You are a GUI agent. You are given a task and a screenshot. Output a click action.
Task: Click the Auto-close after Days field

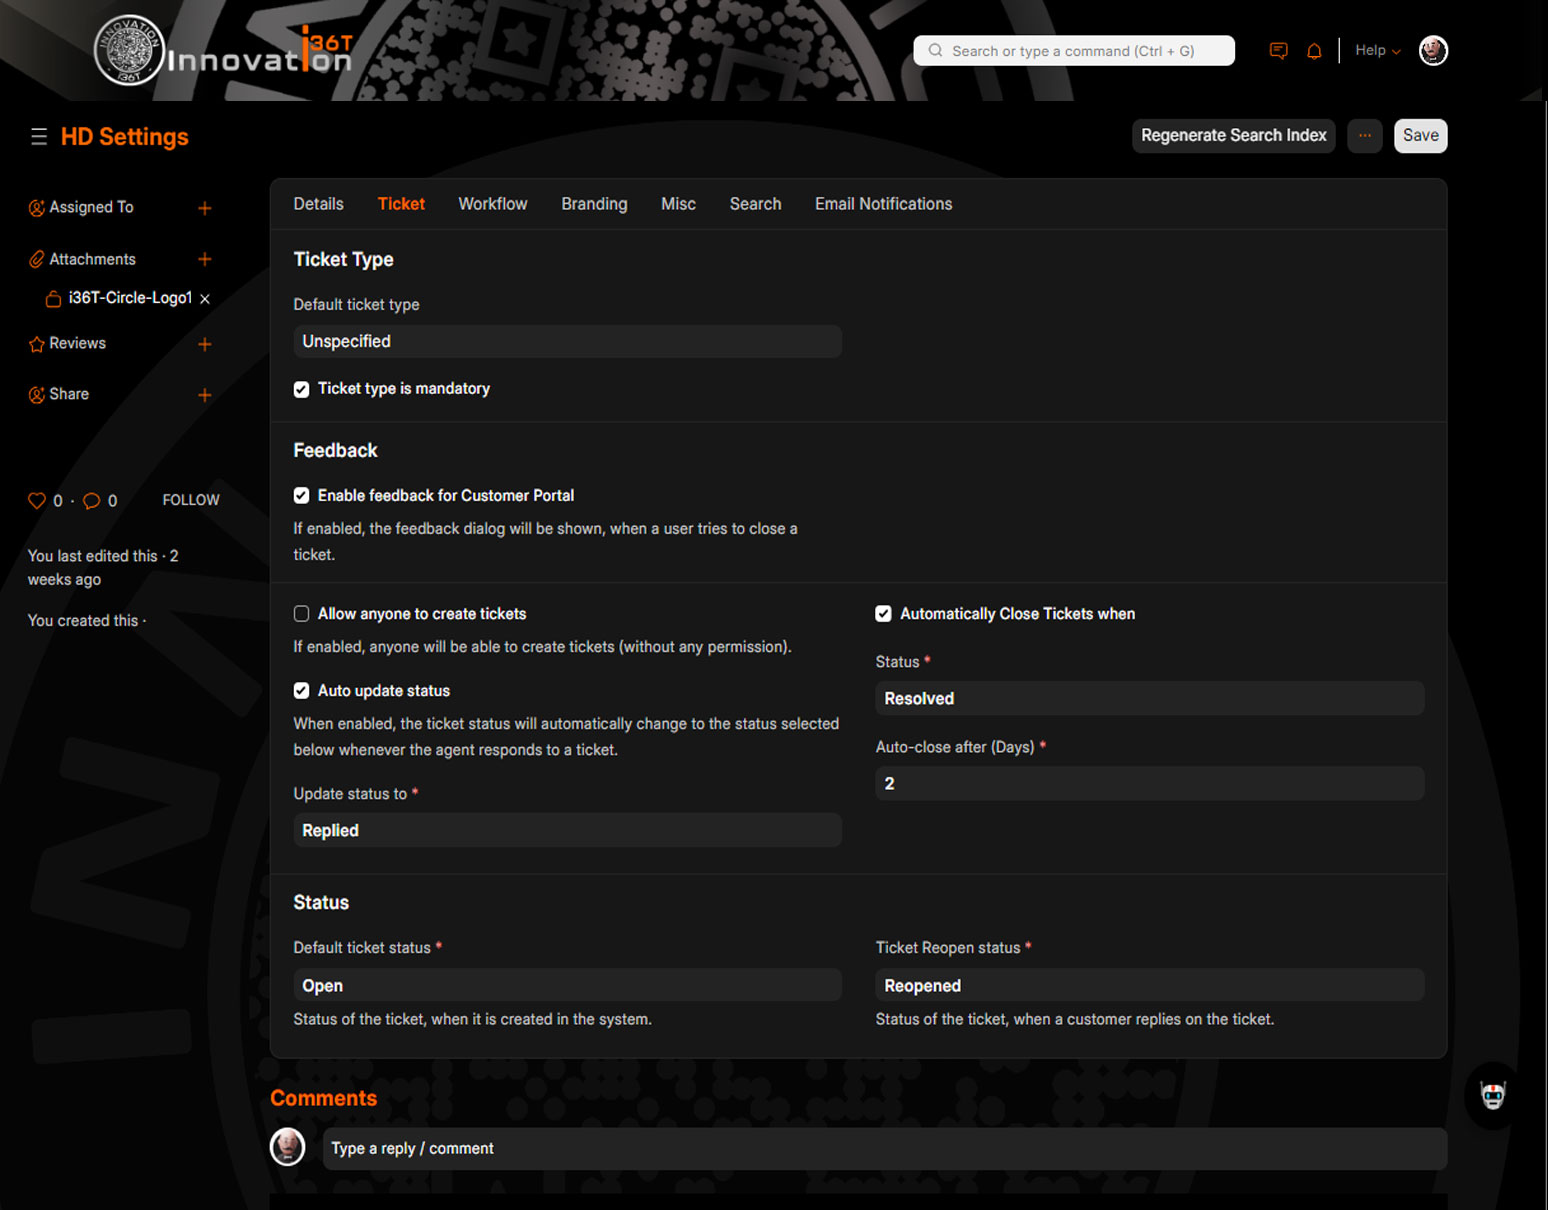(x=1149, y=784)
